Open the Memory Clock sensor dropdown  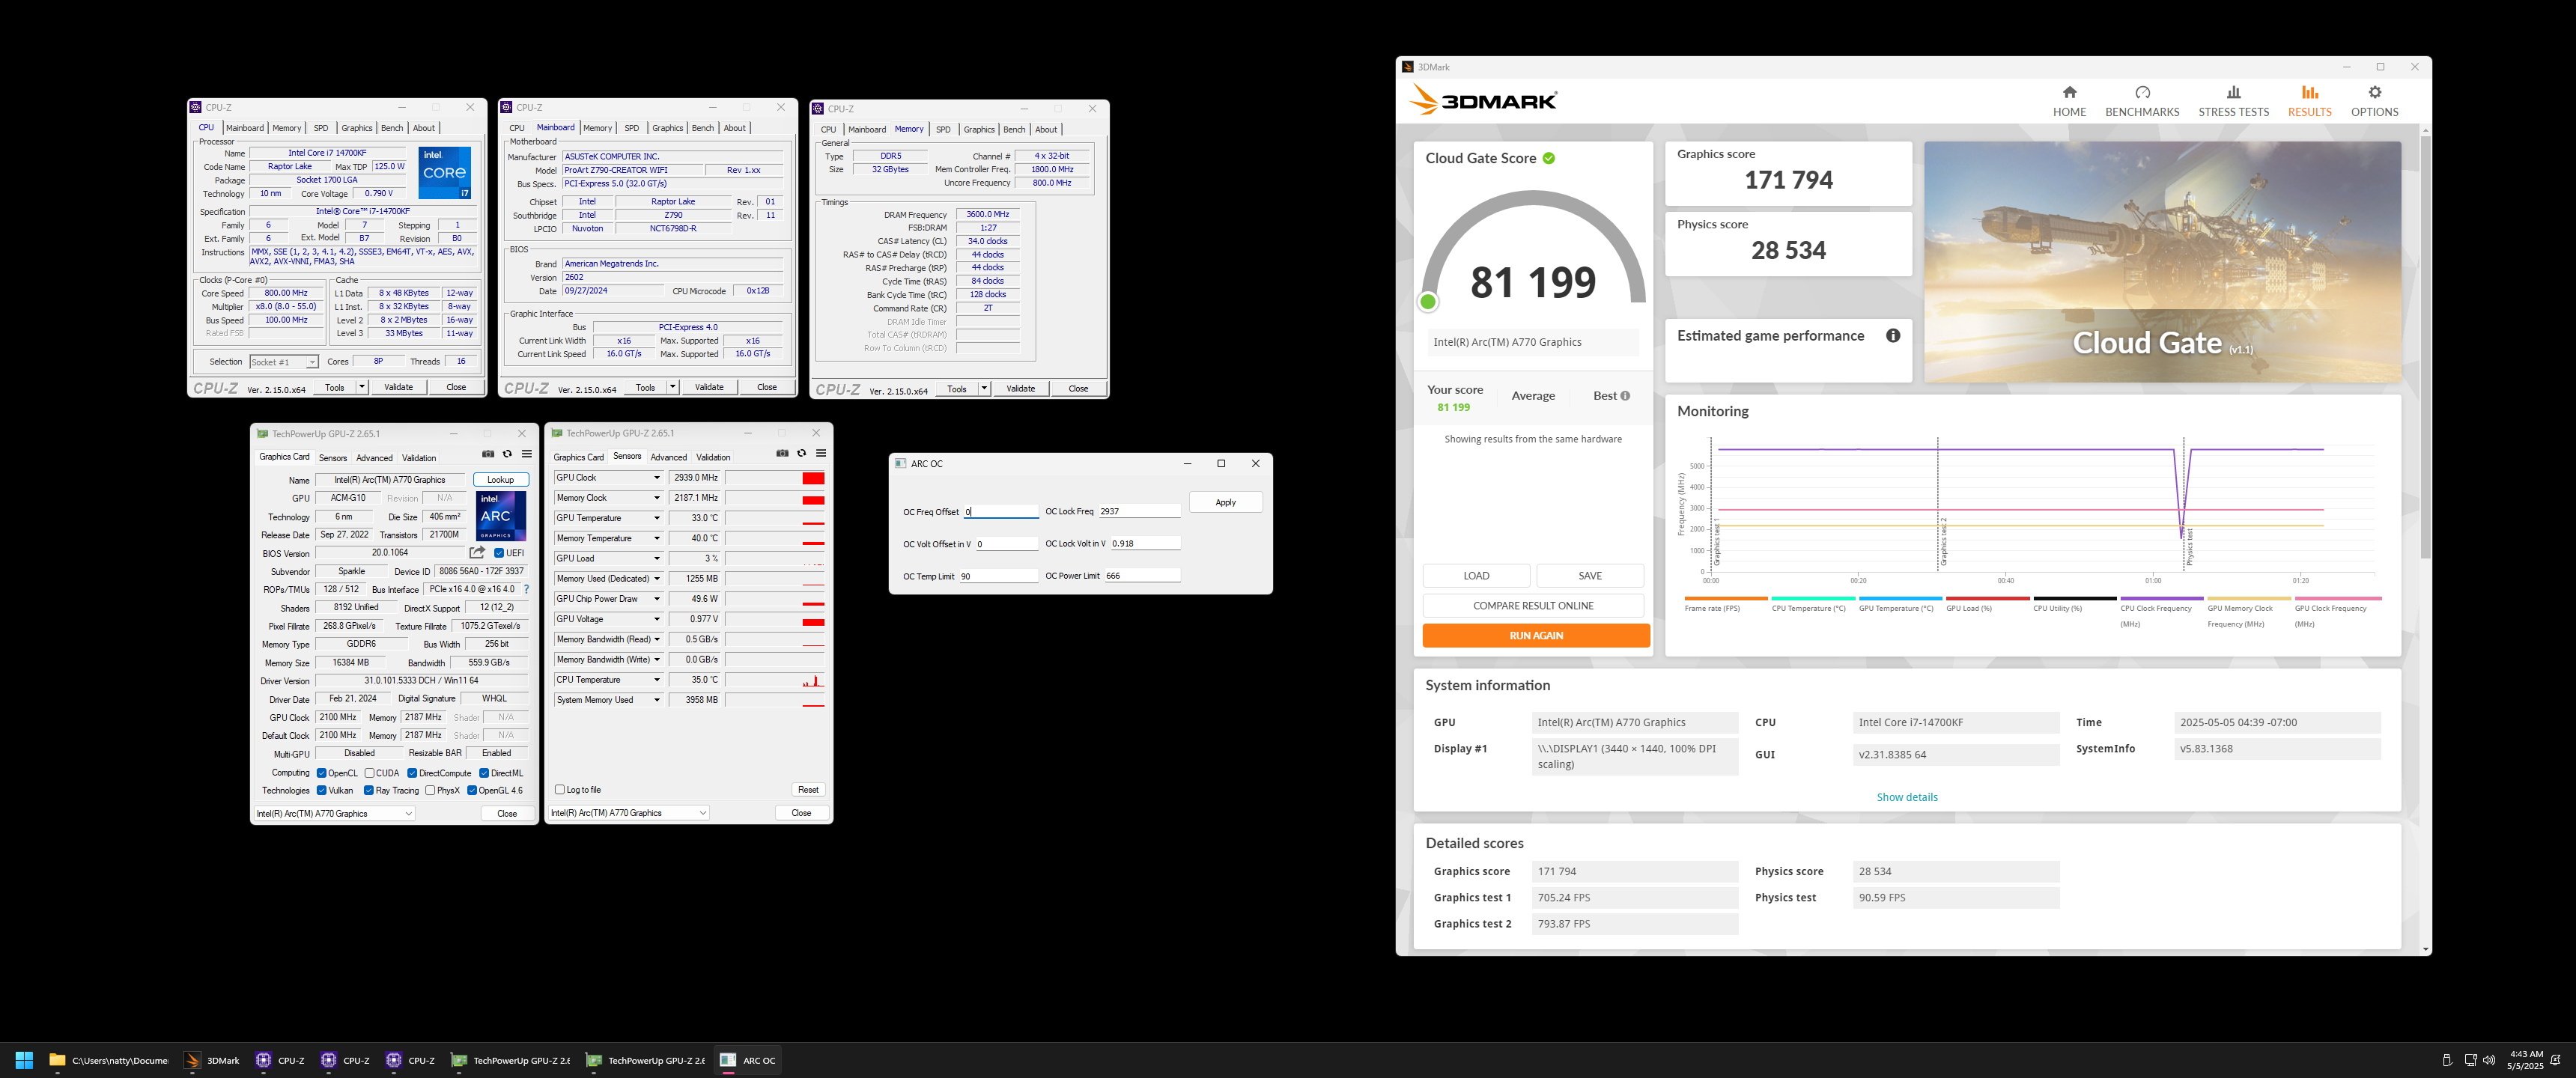[657, 498]
